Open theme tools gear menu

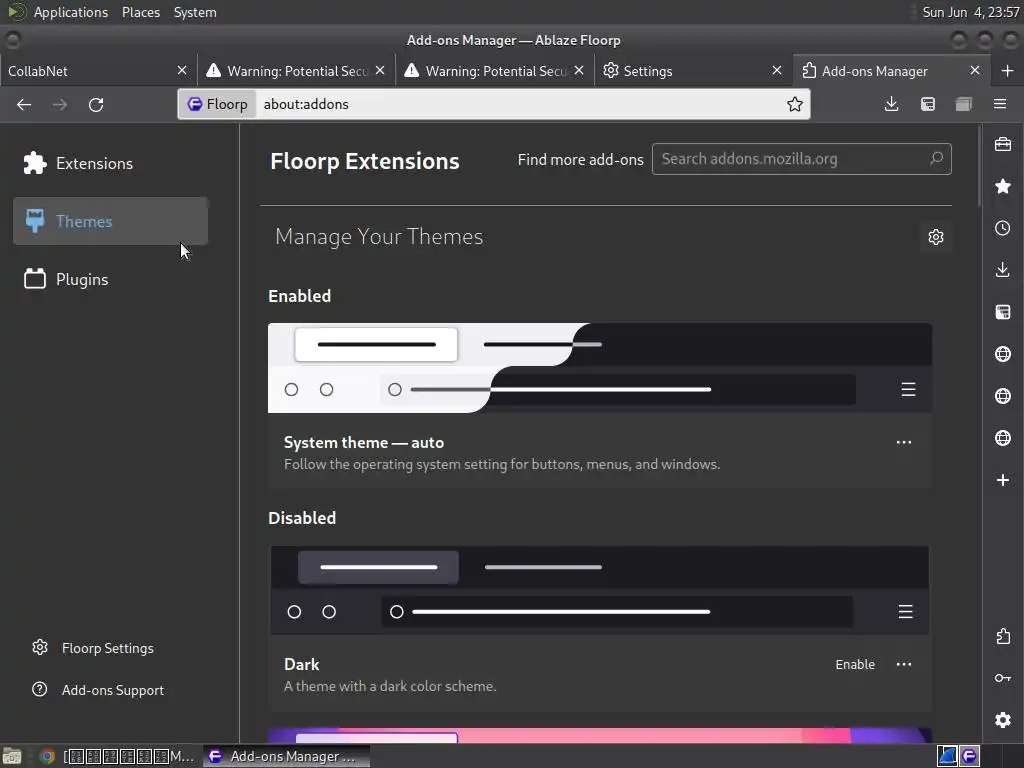click(936, 236)
